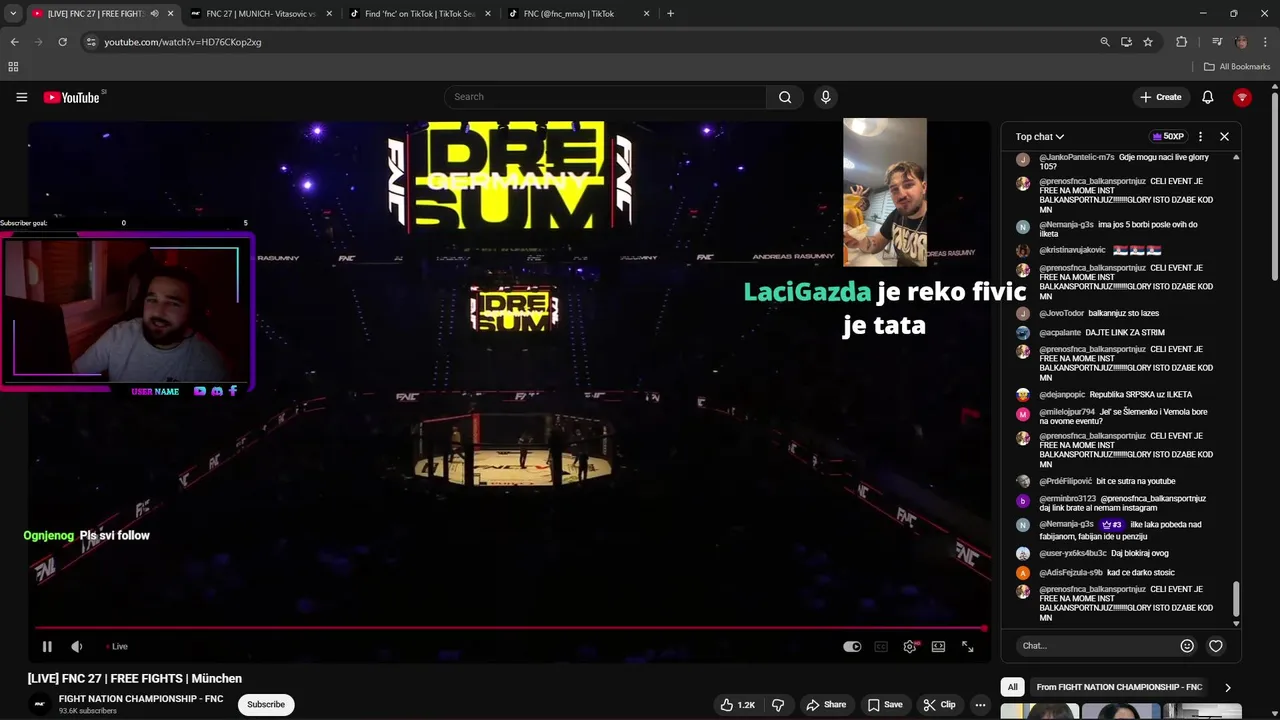The width and height of the screenshot is (1280, 720).
Task: Install app icon in address bar
Action: tap(1126, 42)
